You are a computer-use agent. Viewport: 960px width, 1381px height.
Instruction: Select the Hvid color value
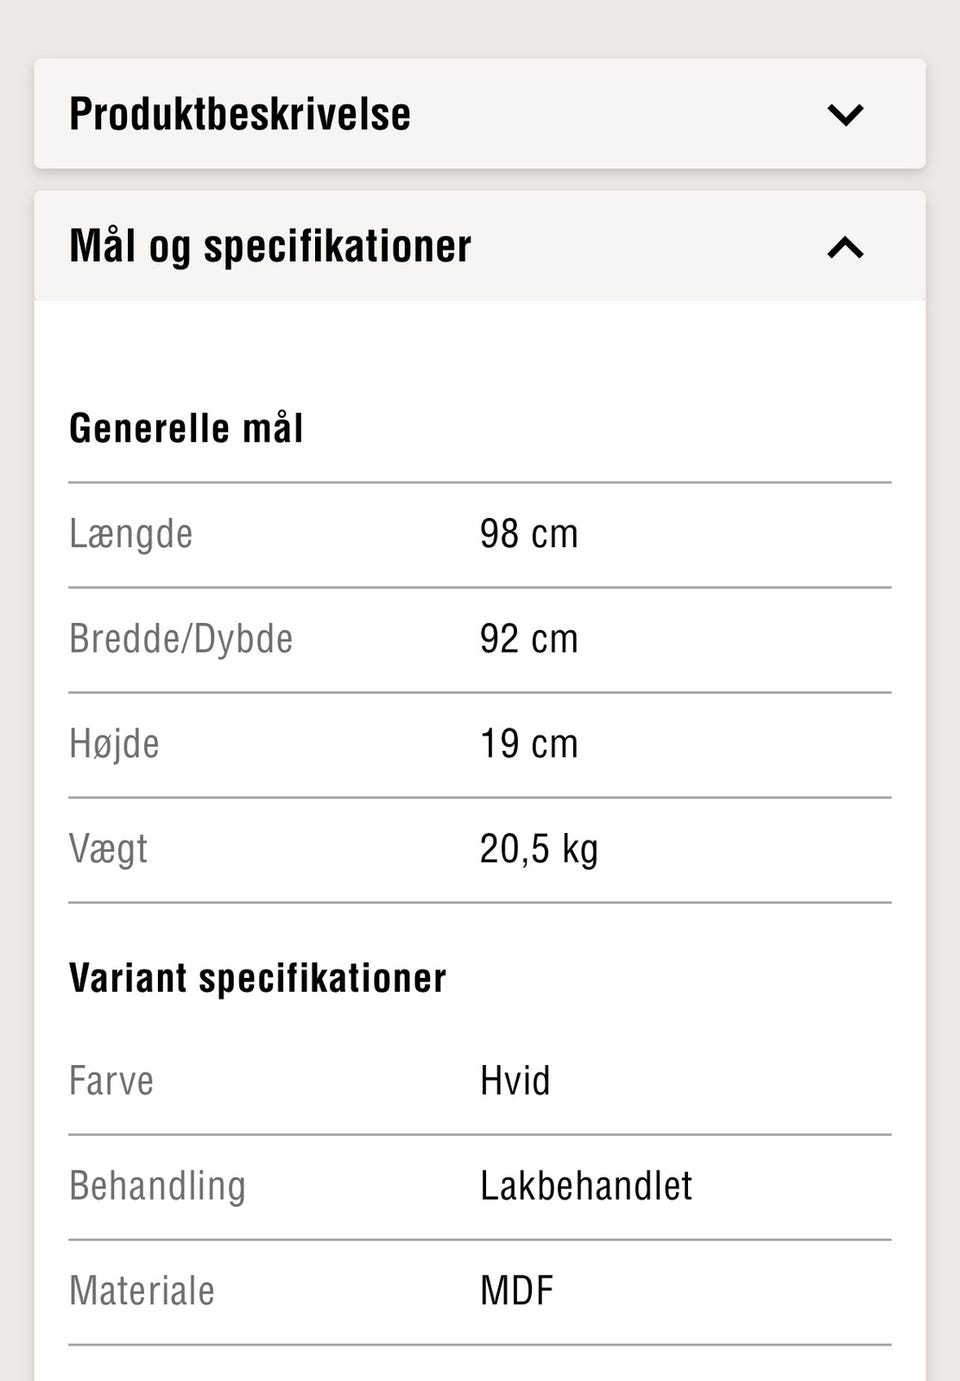pyautogui.click(x=515, y=1081)
